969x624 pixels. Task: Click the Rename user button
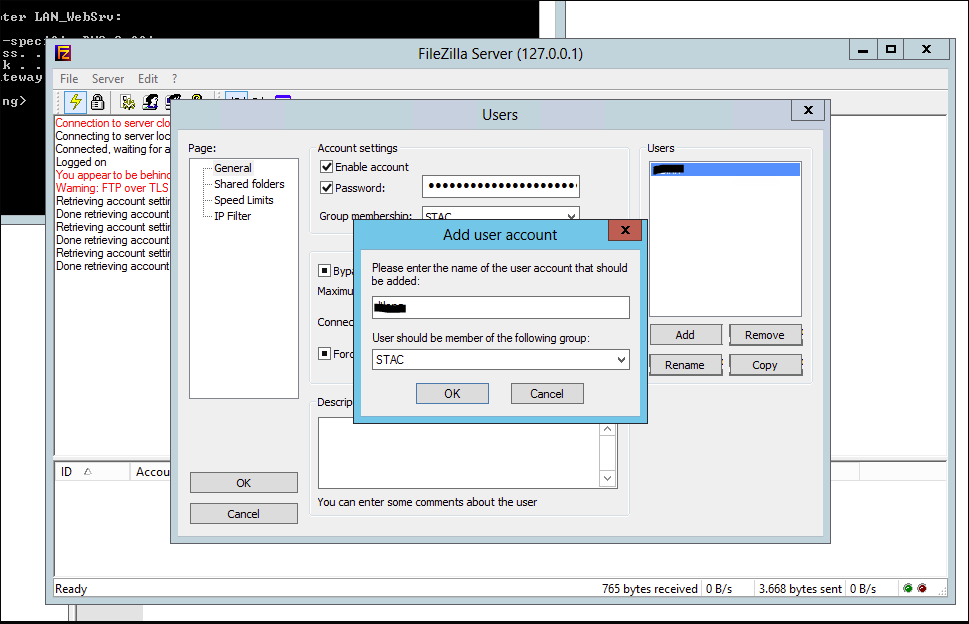click(x=685, y=365)
